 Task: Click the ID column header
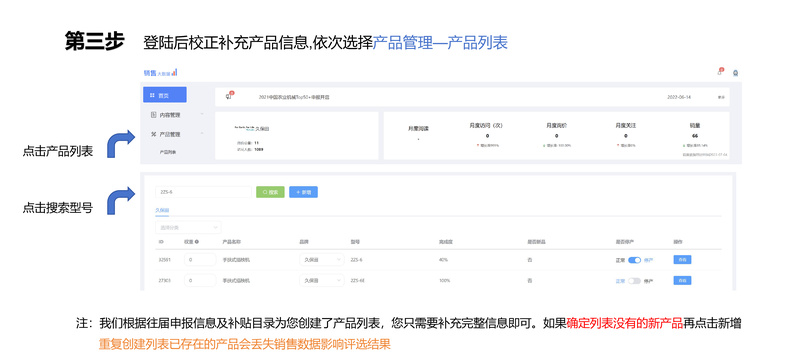click(x=161, y=242)
